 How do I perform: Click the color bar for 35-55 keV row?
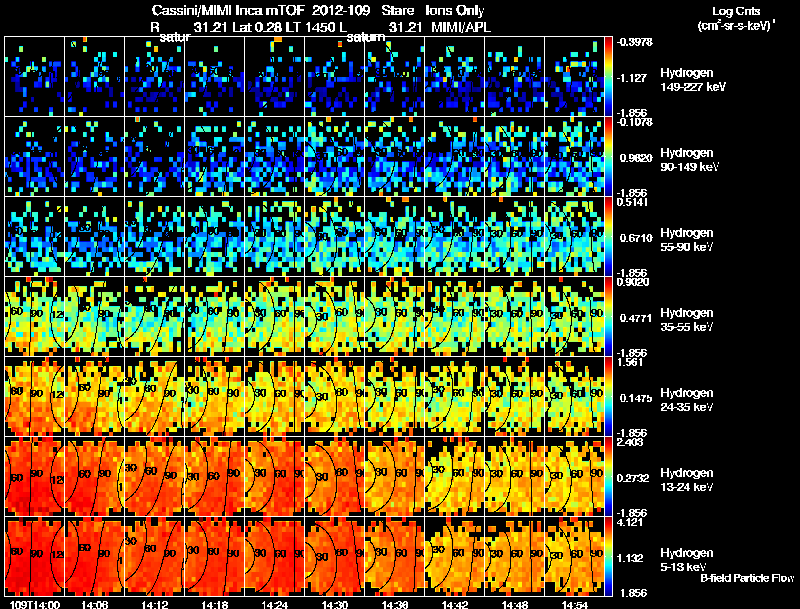point(608,316)
